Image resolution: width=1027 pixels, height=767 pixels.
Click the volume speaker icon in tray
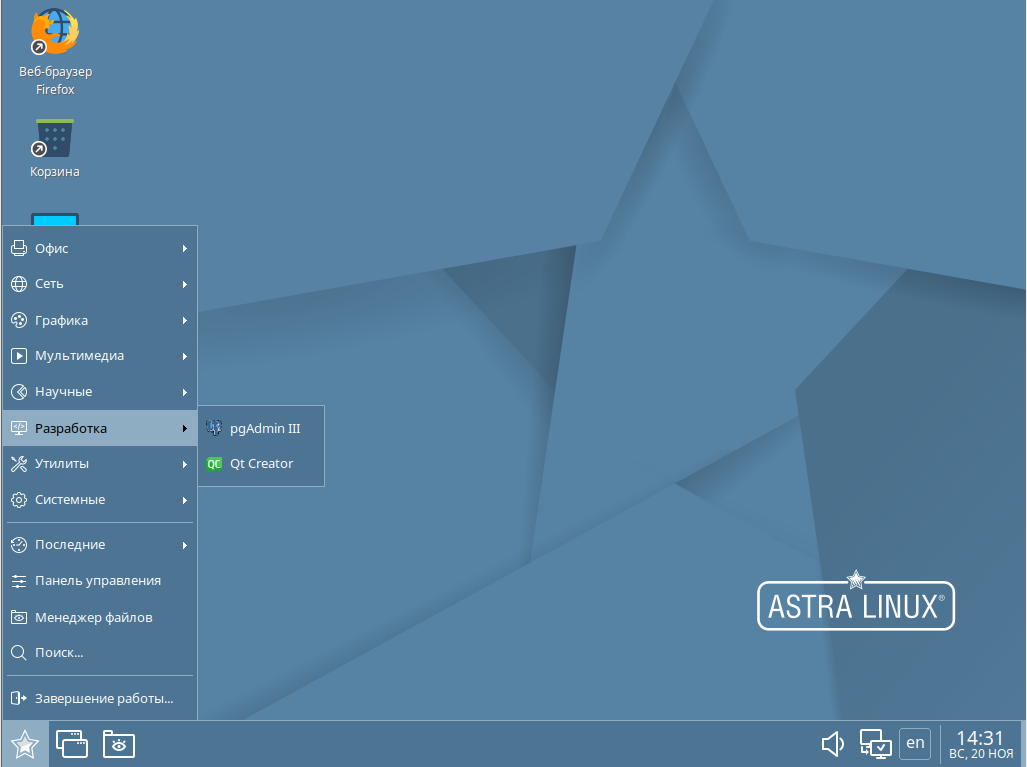point(832,744)
